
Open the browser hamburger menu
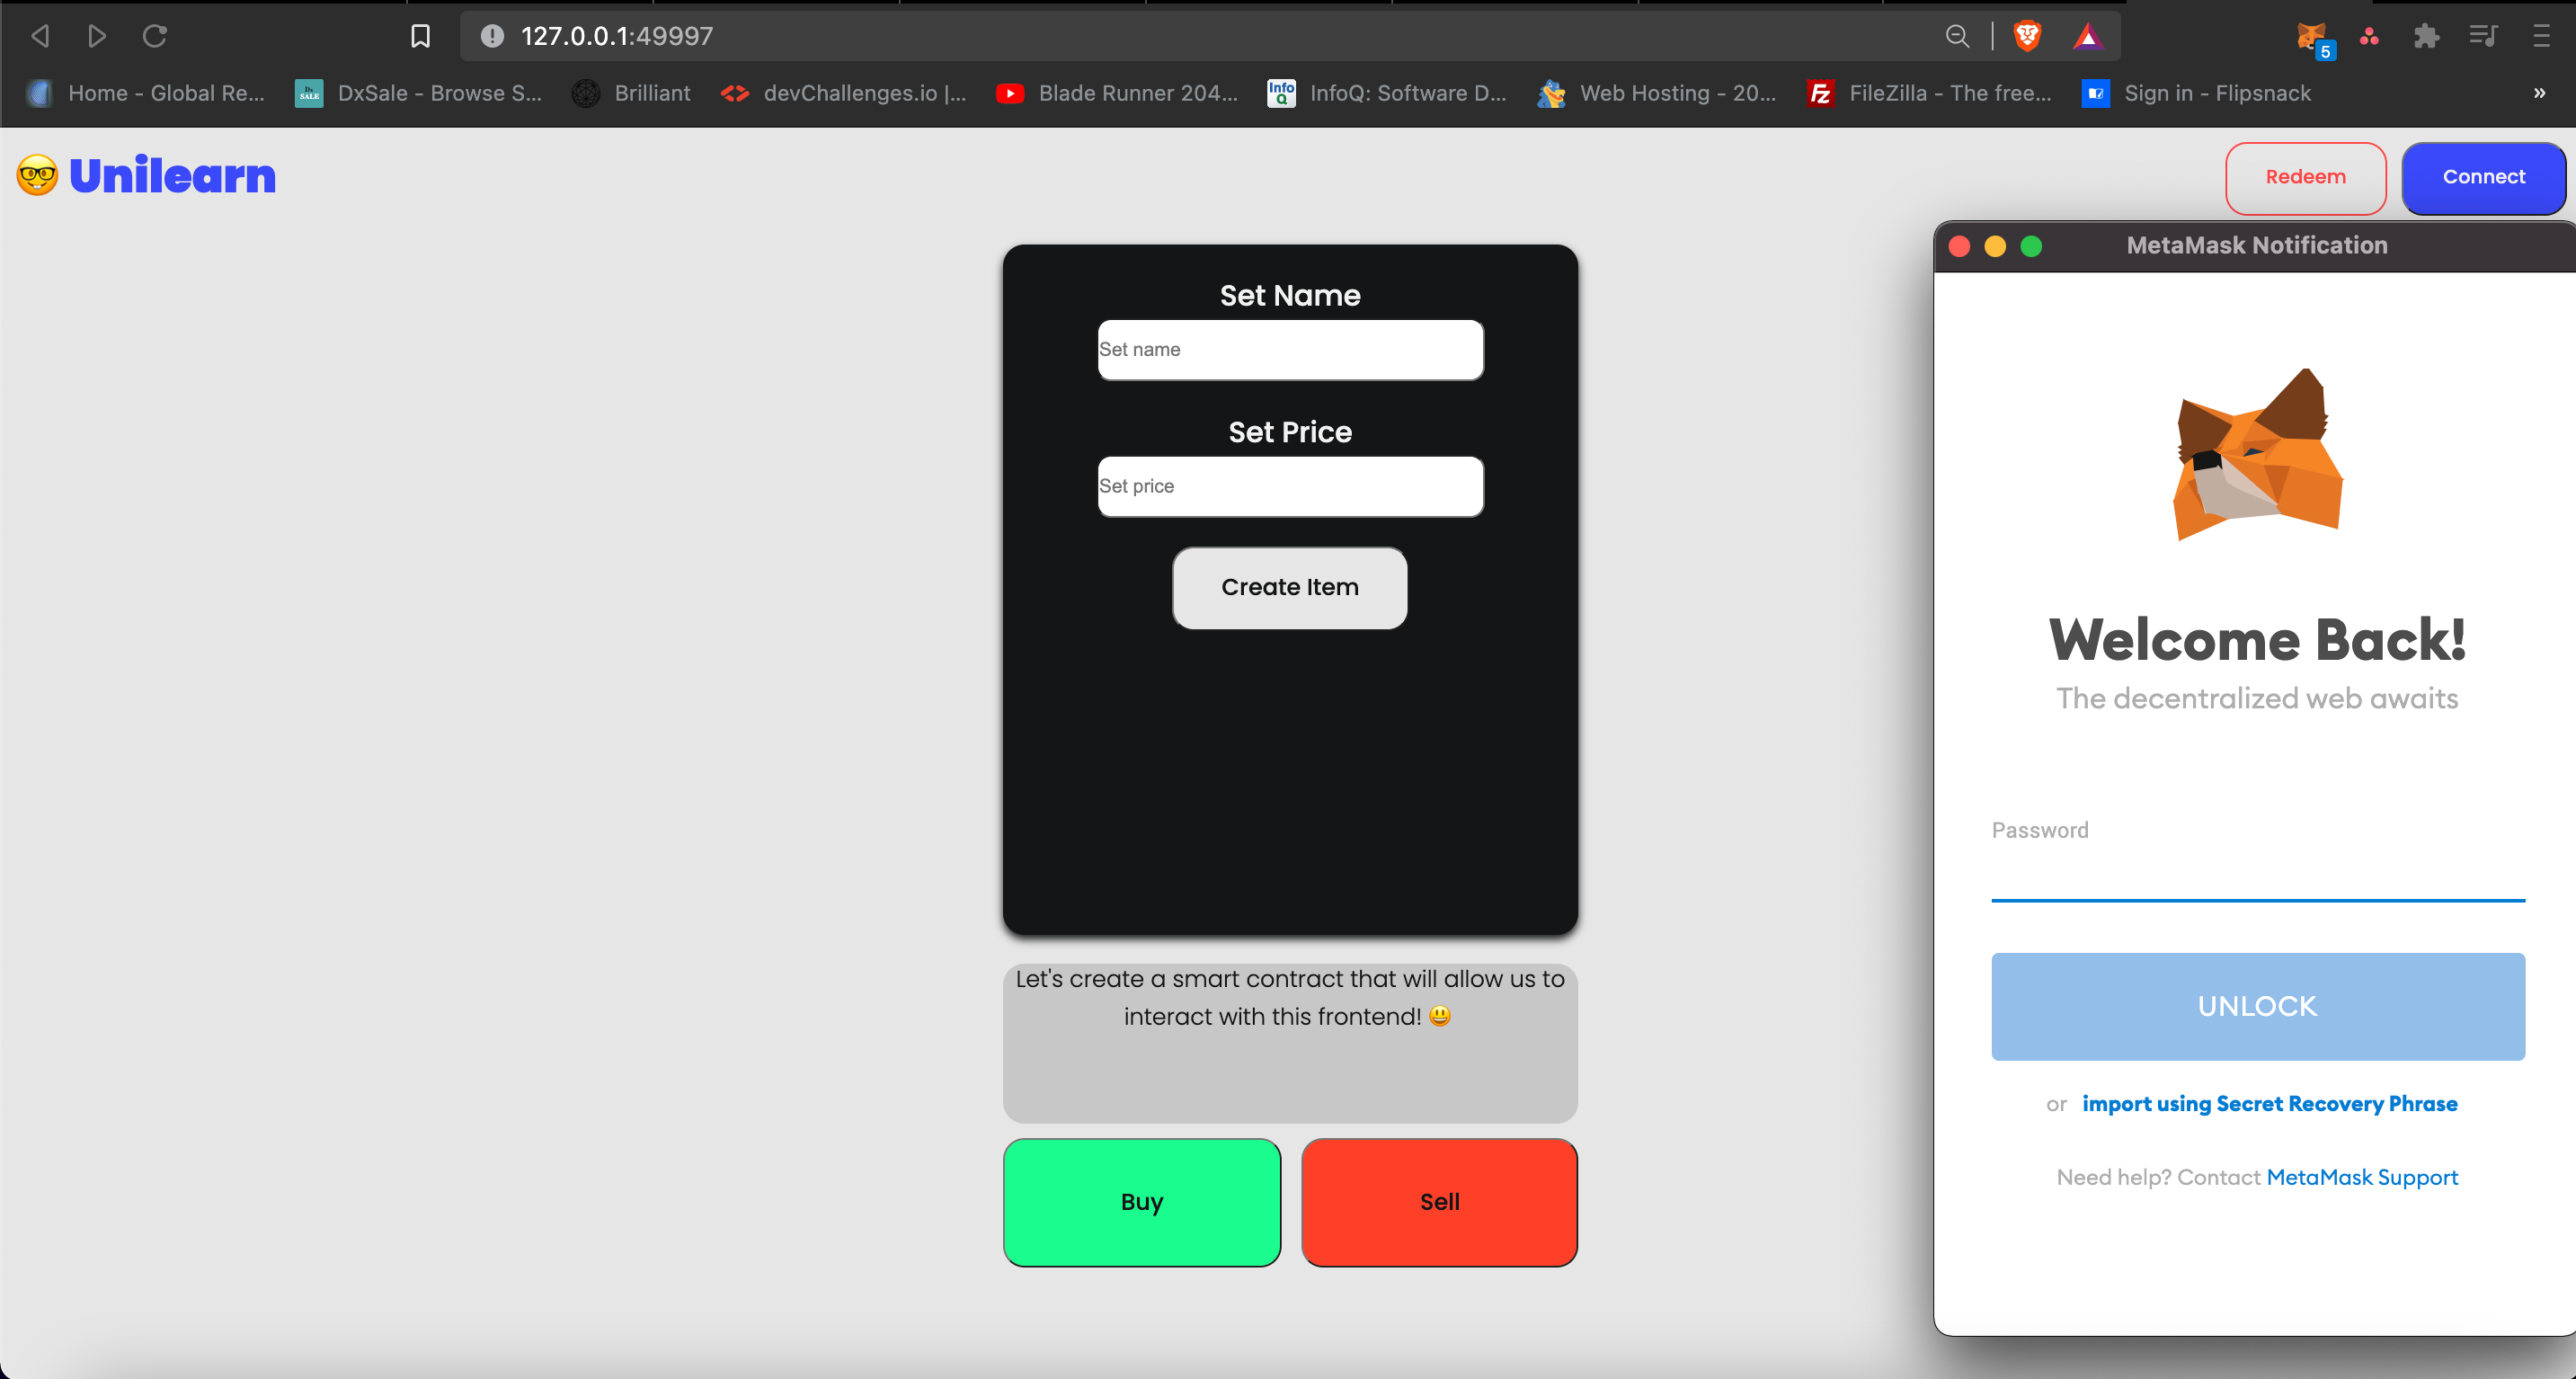pos(2541,36)
